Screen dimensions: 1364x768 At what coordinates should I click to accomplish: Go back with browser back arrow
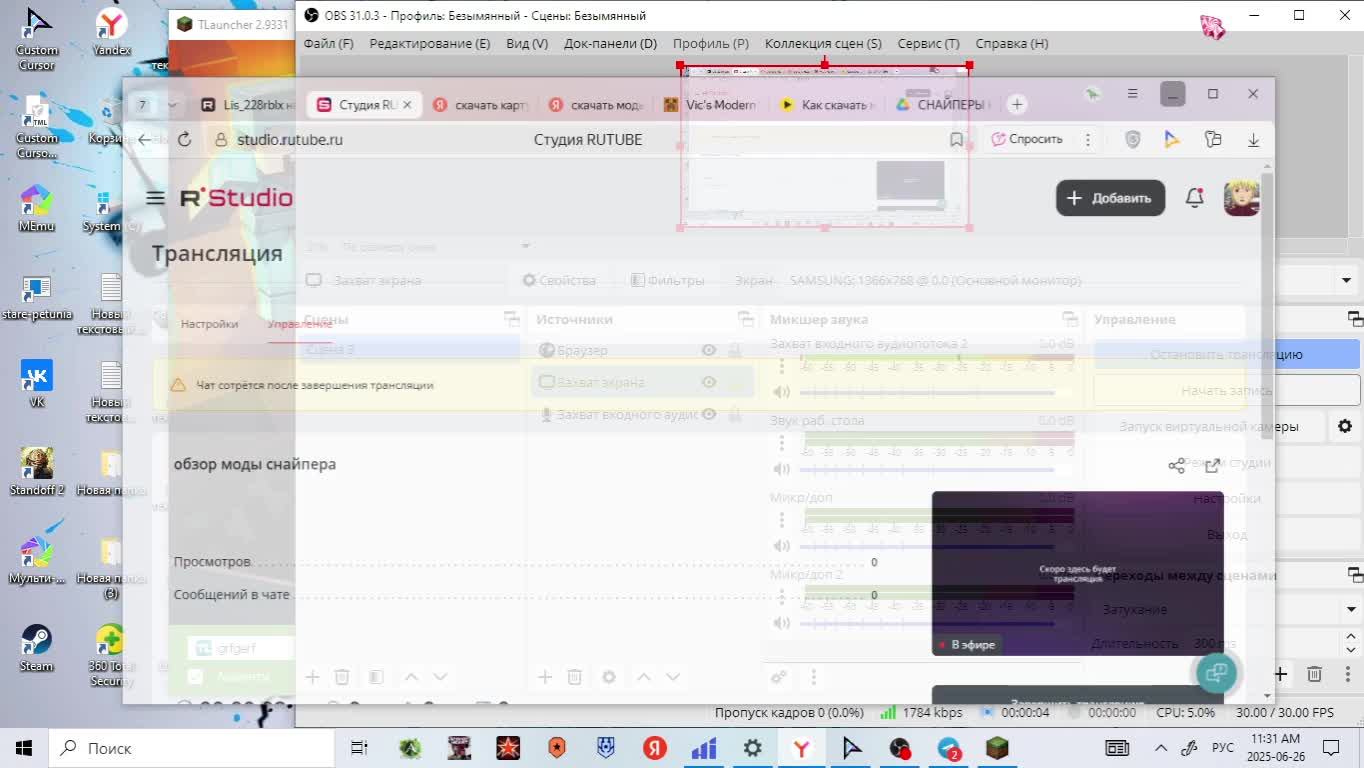click(145, 140)
